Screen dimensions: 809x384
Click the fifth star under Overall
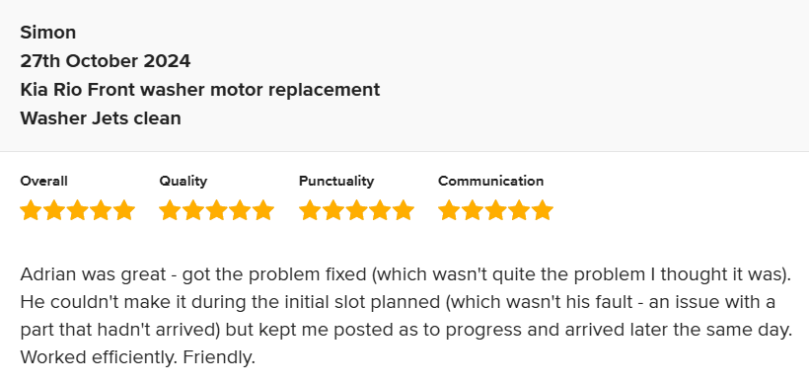[124, 211]
